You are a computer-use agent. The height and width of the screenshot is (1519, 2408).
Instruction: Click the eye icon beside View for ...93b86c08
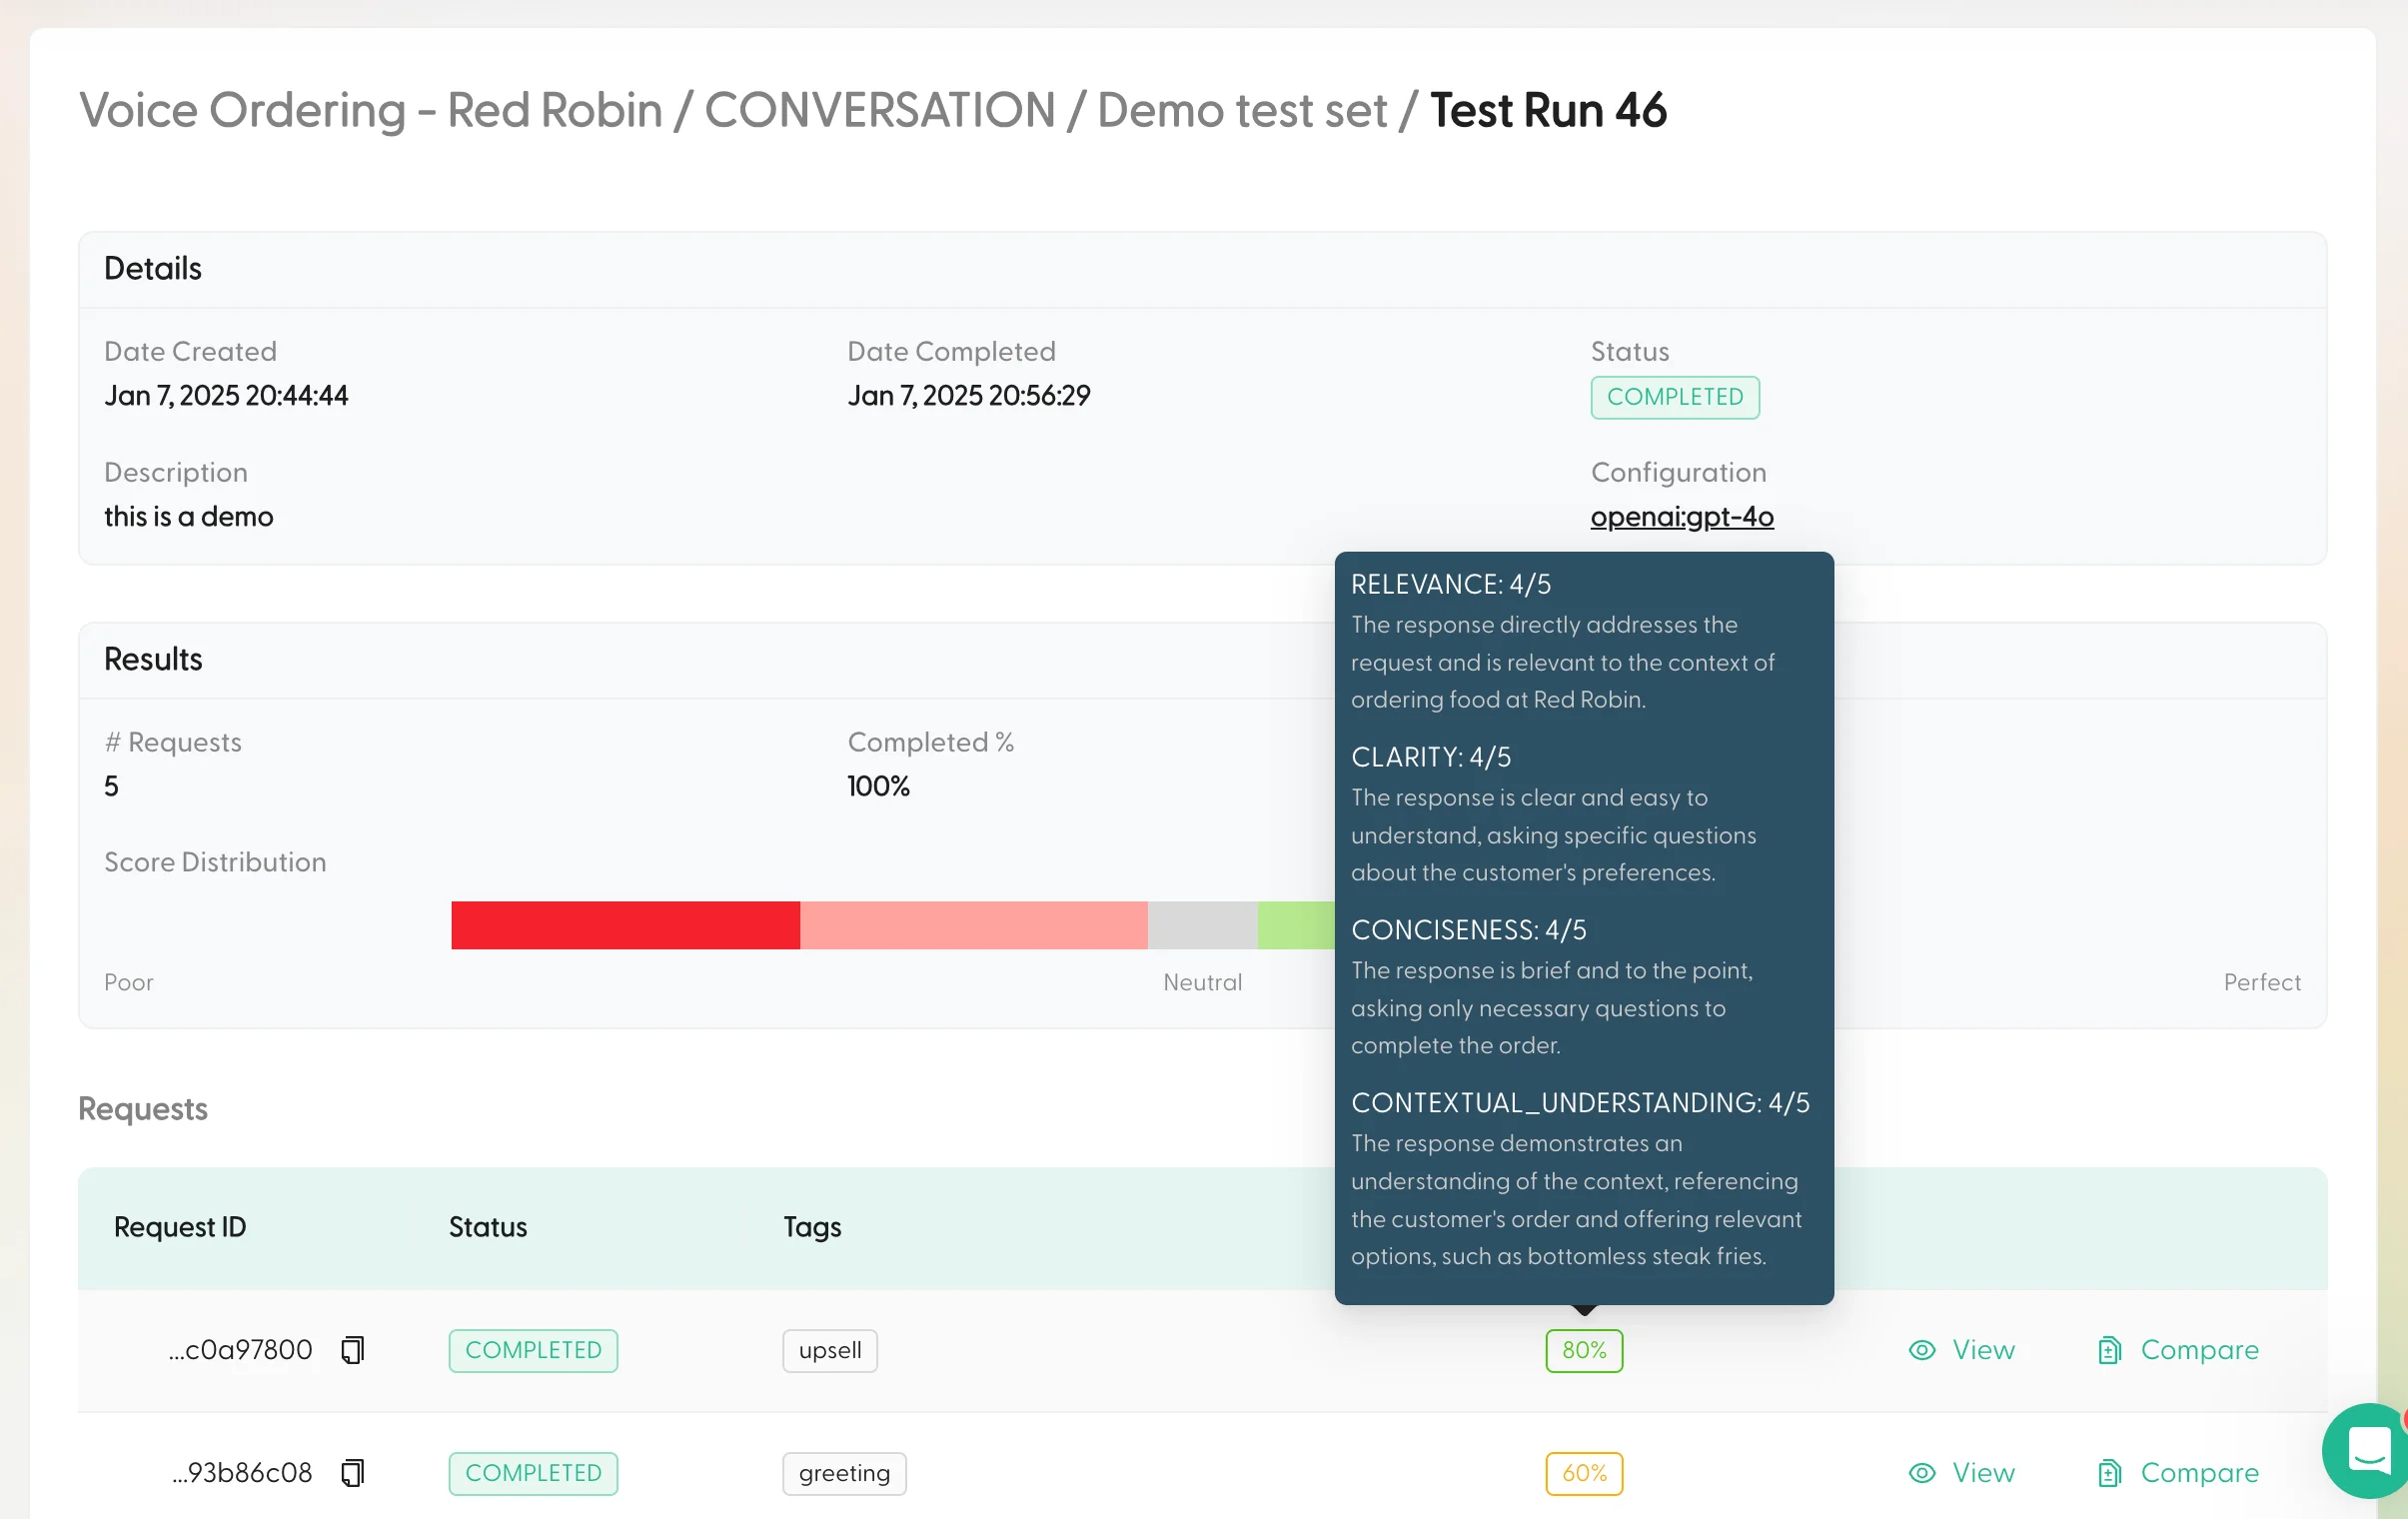tap(1921, 1473)
